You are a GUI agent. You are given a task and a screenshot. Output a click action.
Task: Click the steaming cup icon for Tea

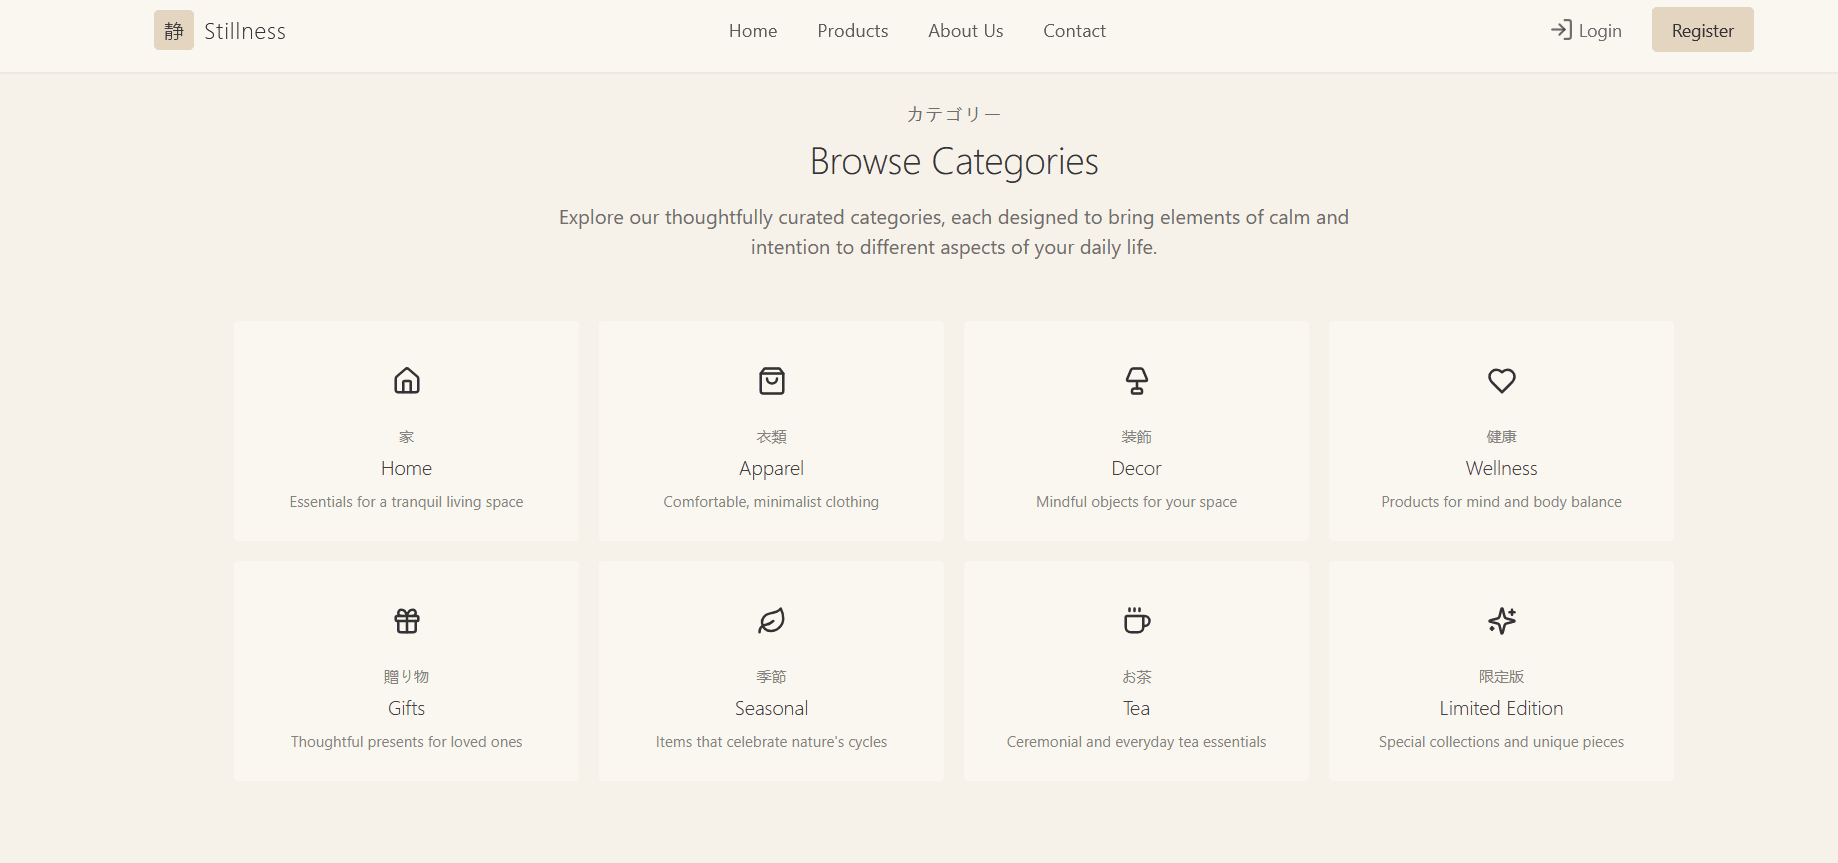click(1137, 621)
